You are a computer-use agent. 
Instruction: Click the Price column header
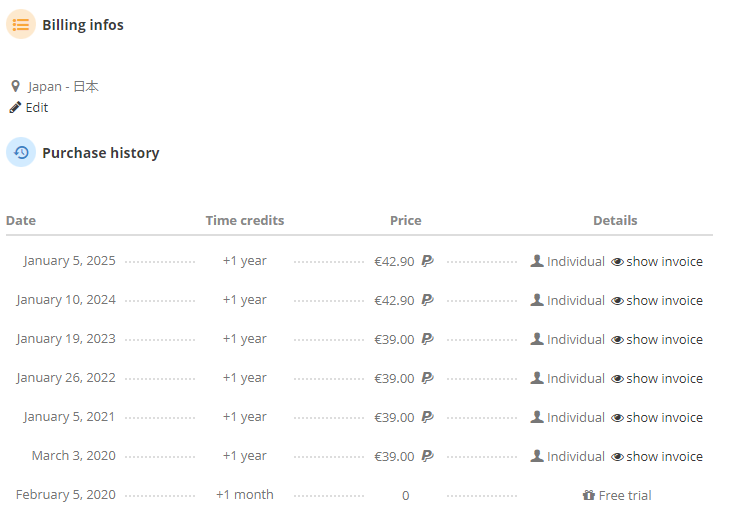(x=405, y=220)
